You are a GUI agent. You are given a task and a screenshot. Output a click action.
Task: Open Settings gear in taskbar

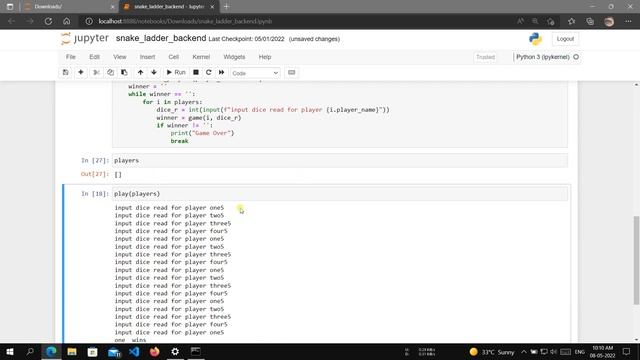175,351
